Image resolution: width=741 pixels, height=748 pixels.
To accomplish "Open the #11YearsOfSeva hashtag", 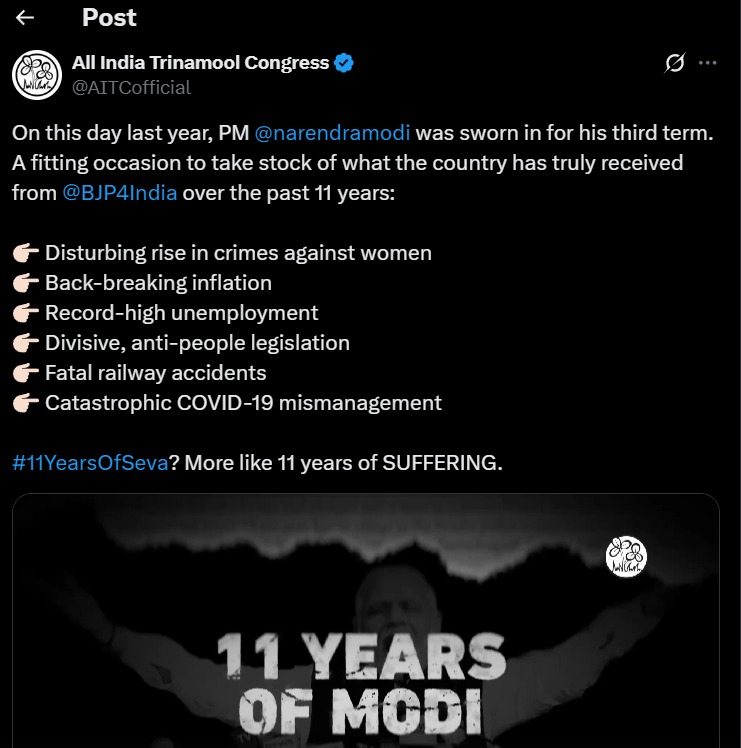I will pyautogui.click(x=89, y=462).
